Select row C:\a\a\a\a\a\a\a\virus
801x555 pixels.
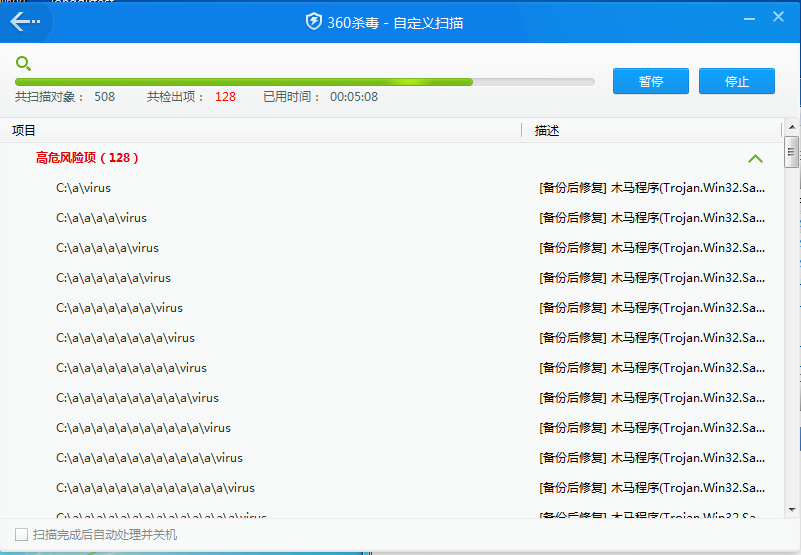point(391,308)
